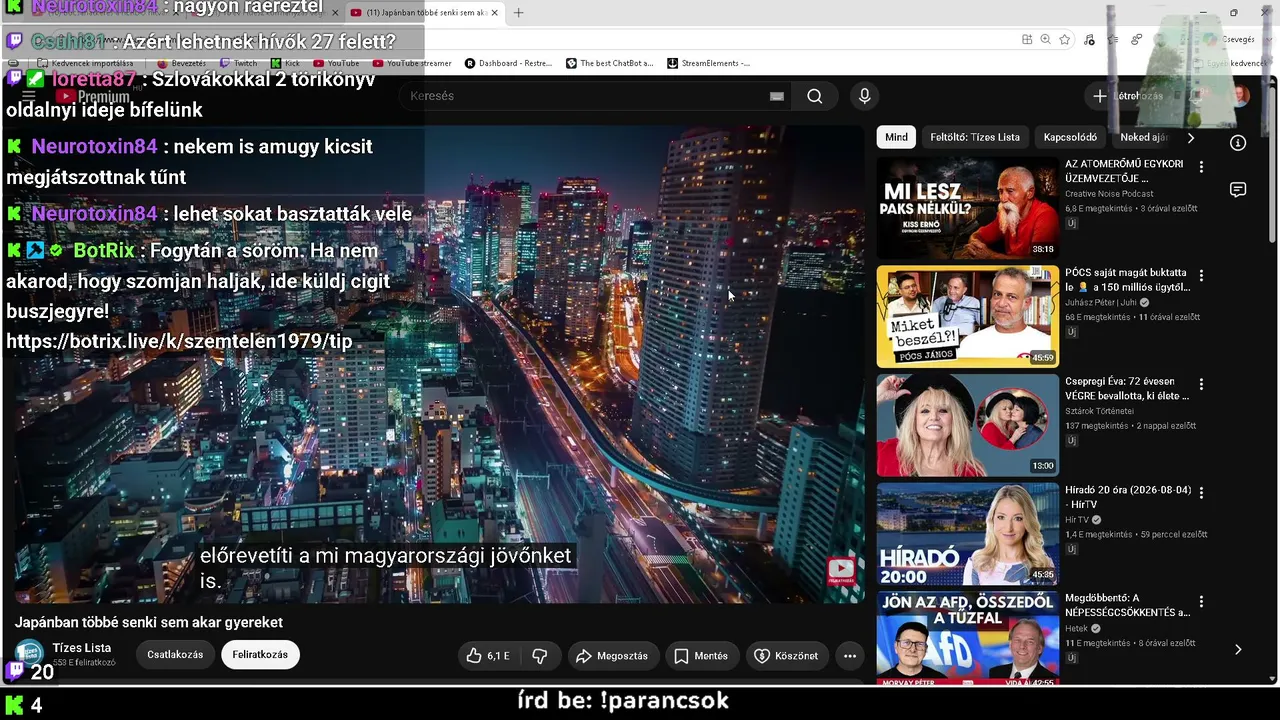
Task: Open the StreamElements bookmark
Action: 708,63
